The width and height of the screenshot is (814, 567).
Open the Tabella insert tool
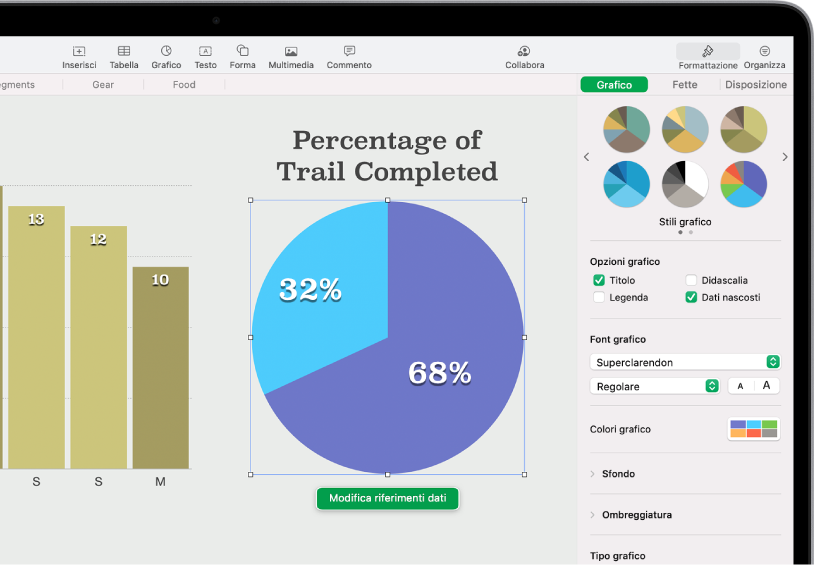pos(124,51)
